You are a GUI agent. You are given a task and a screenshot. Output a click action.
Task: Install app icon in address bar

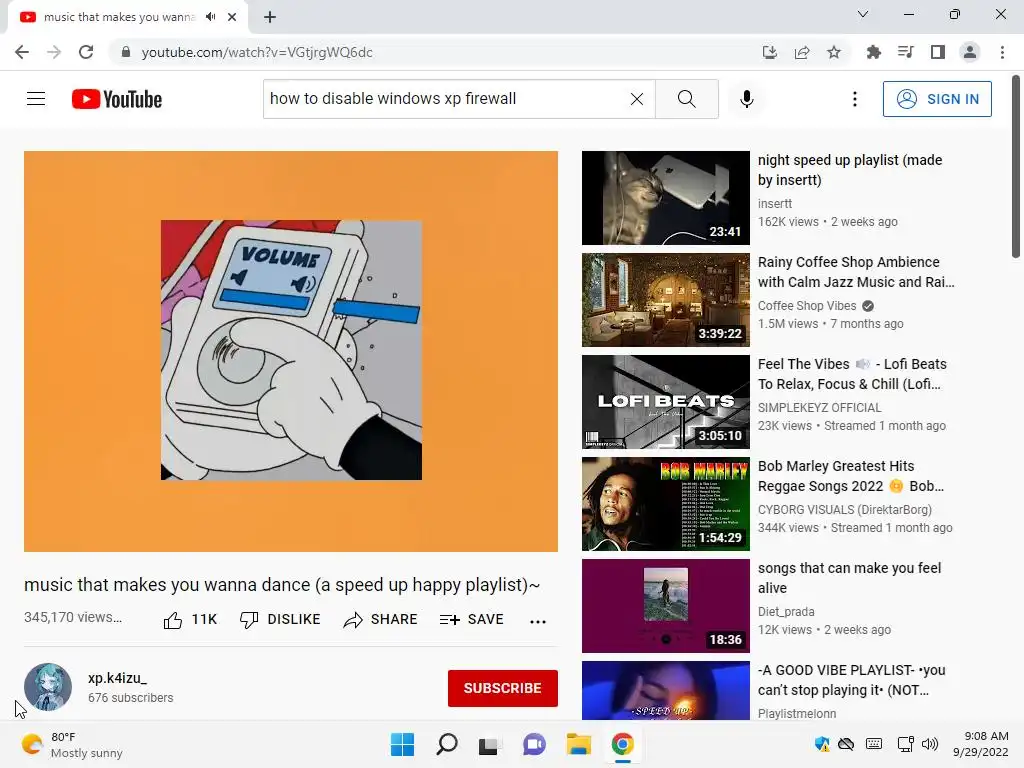coord(769,52)
